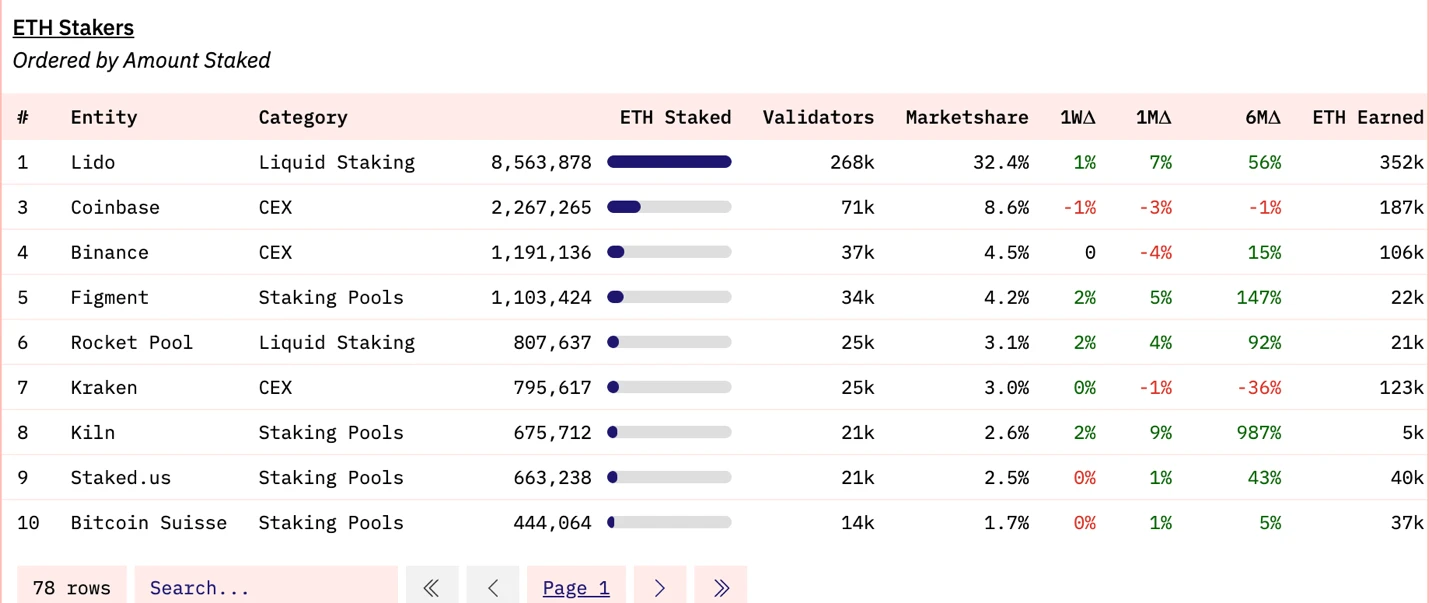Sort by ETH Earned column header
This screenshot has width=1429, height=603.
click(1367, 117)
